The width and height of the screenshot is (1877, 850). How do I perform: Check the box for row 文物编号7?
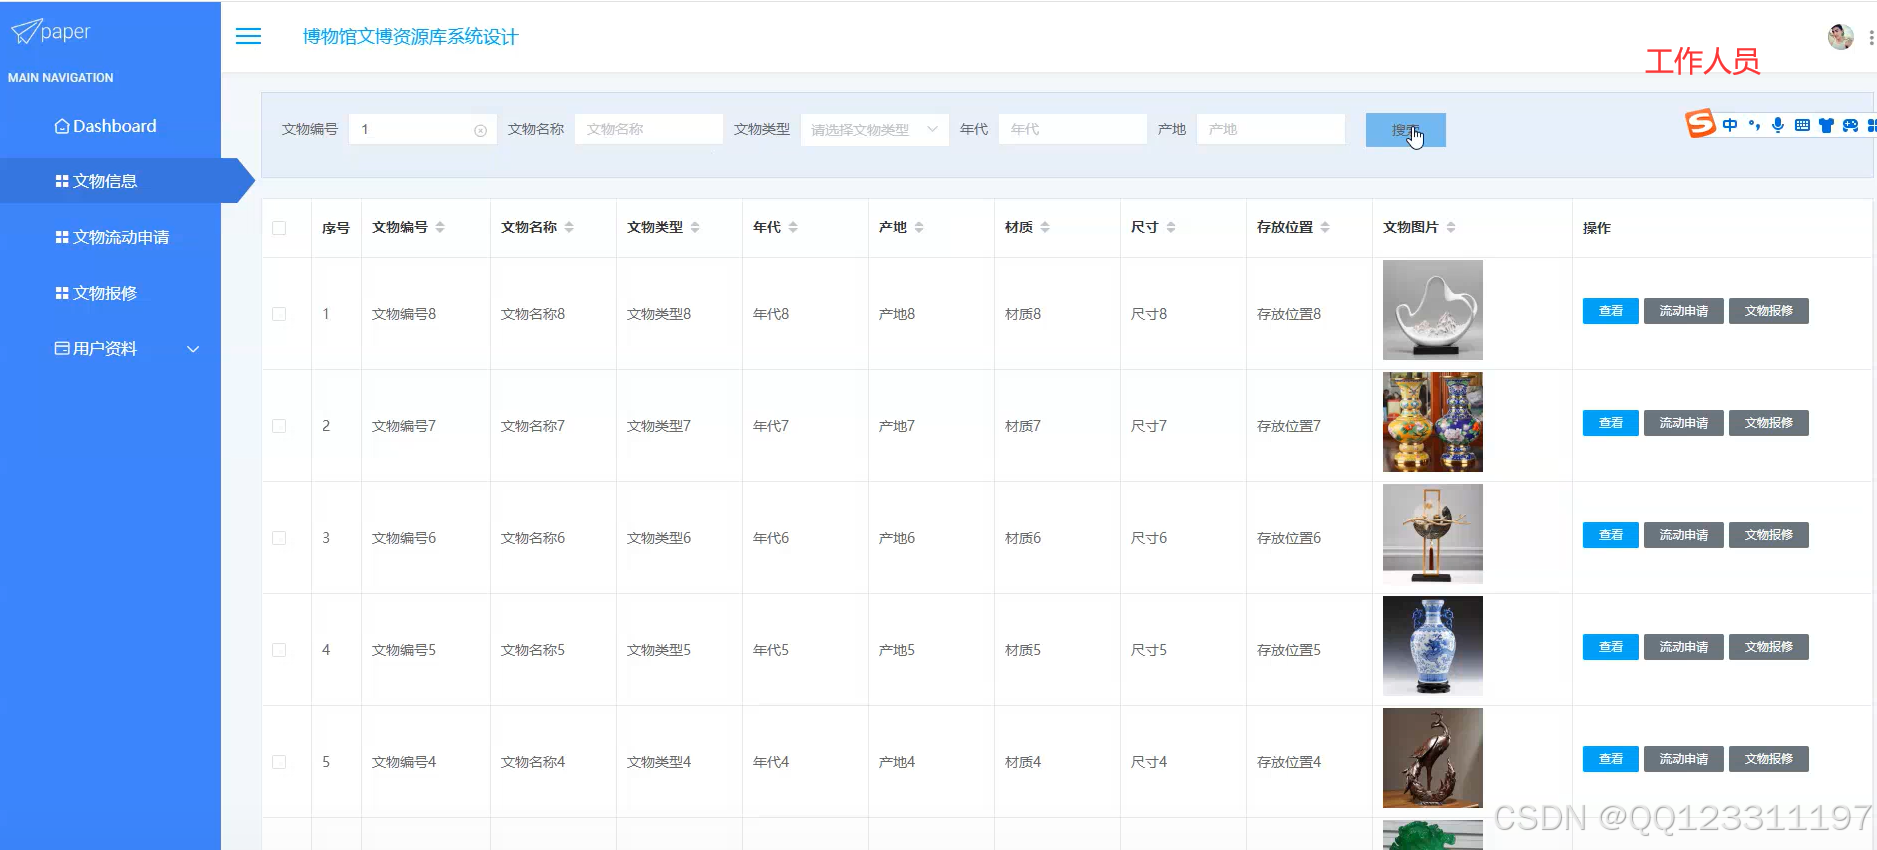click(279, 426)
